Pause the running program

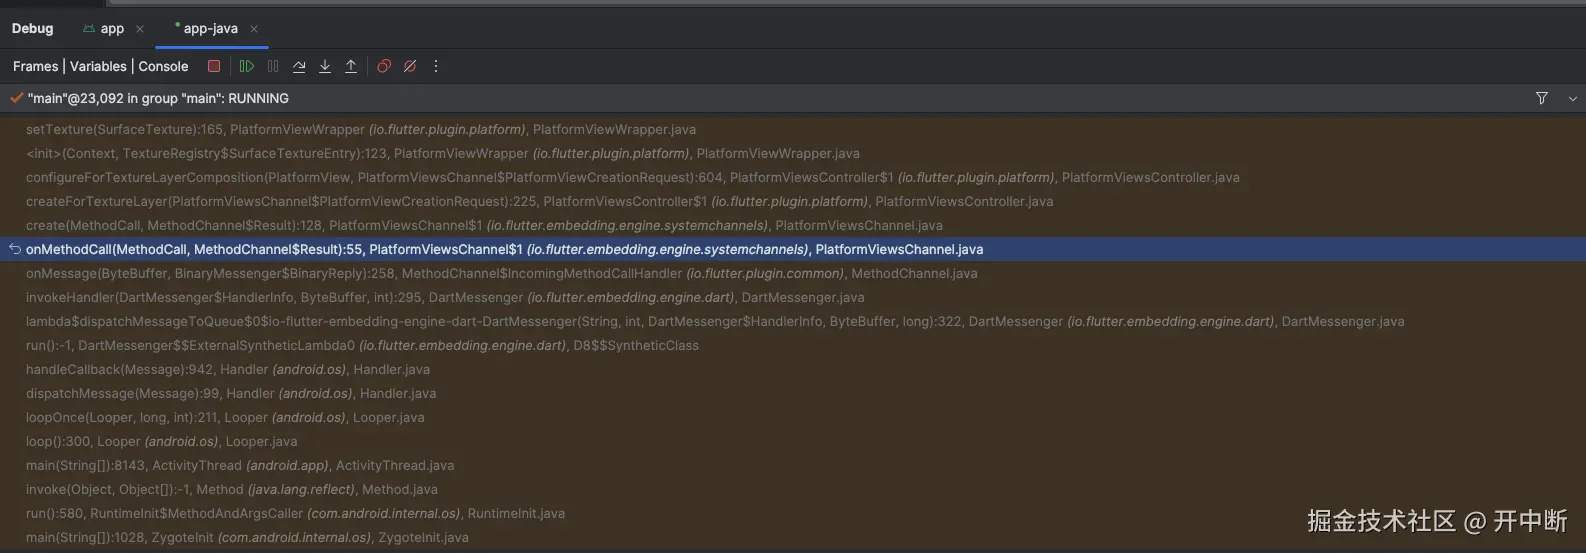[x=273, y=66]
